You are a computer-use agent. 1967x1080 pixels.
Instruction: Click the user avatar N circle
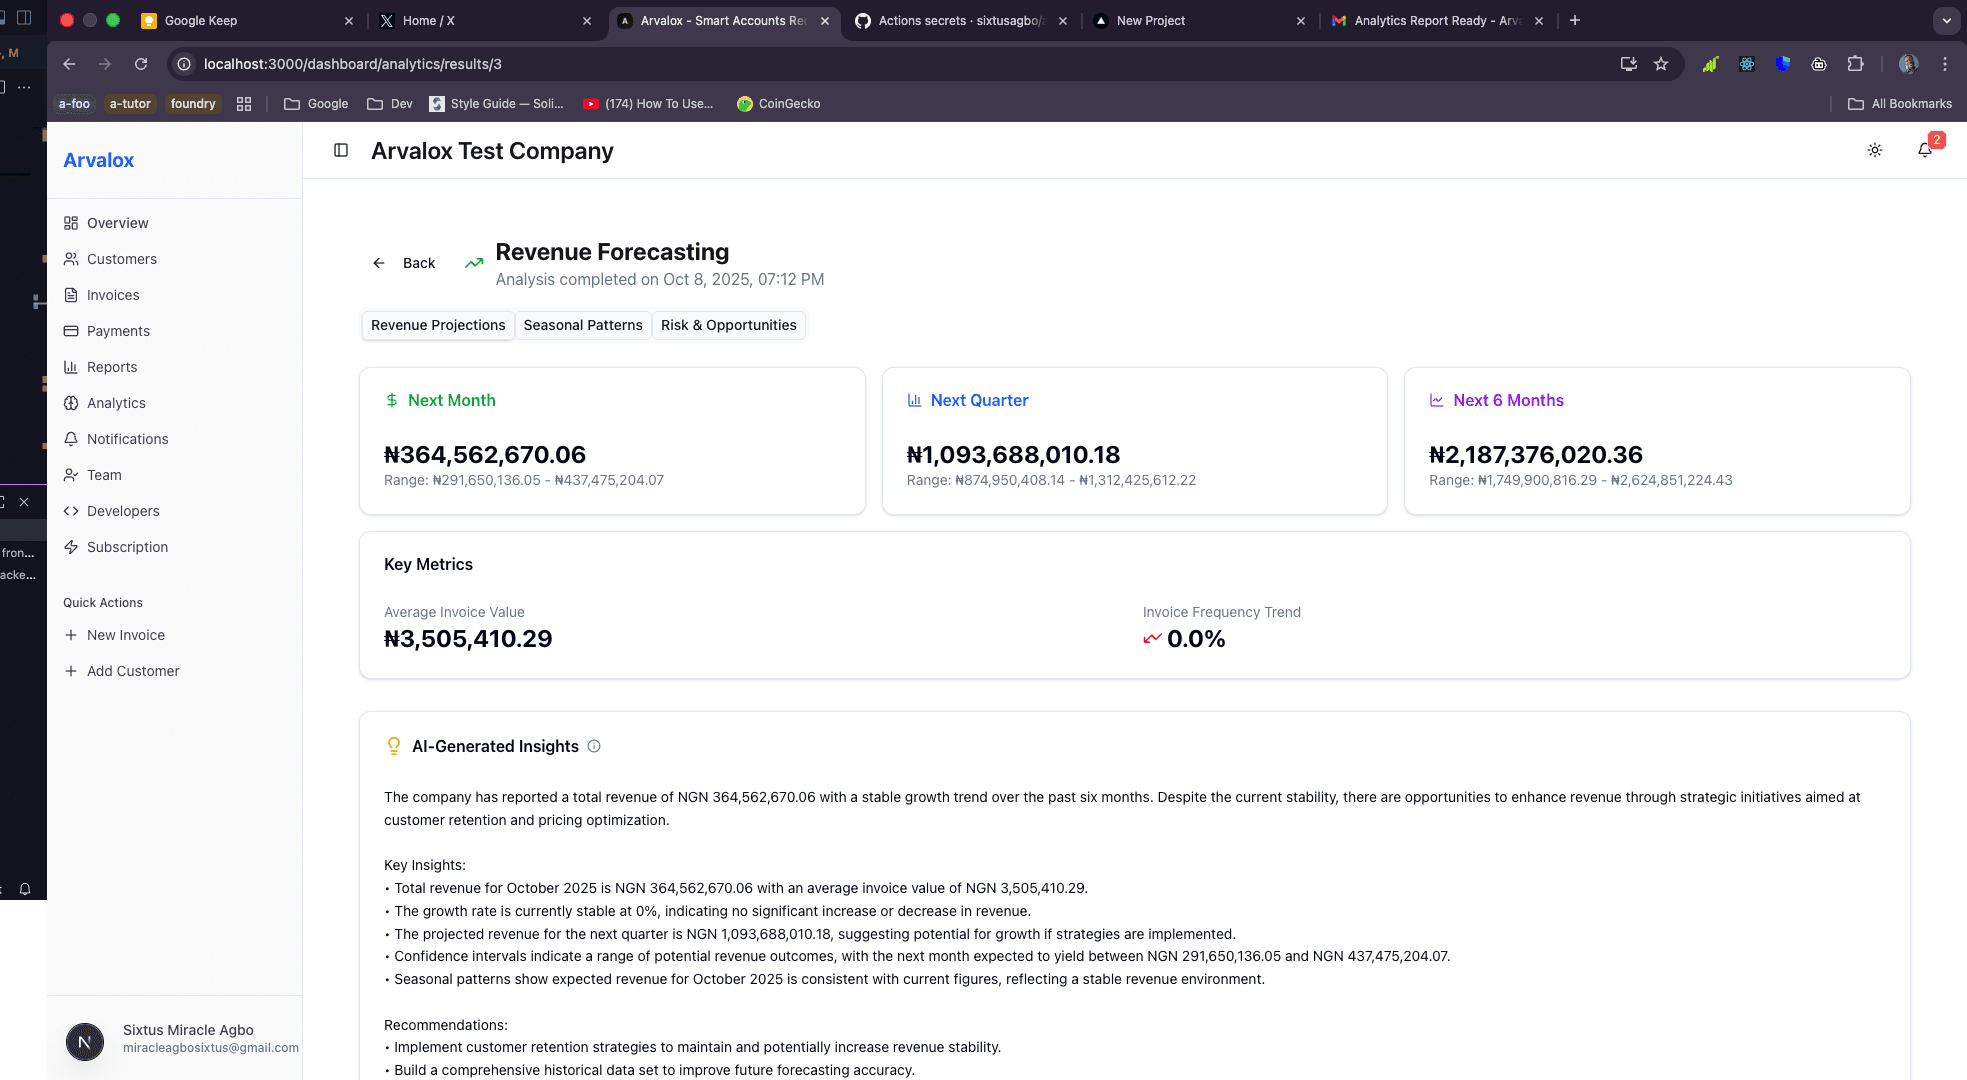pos(85,1041)
